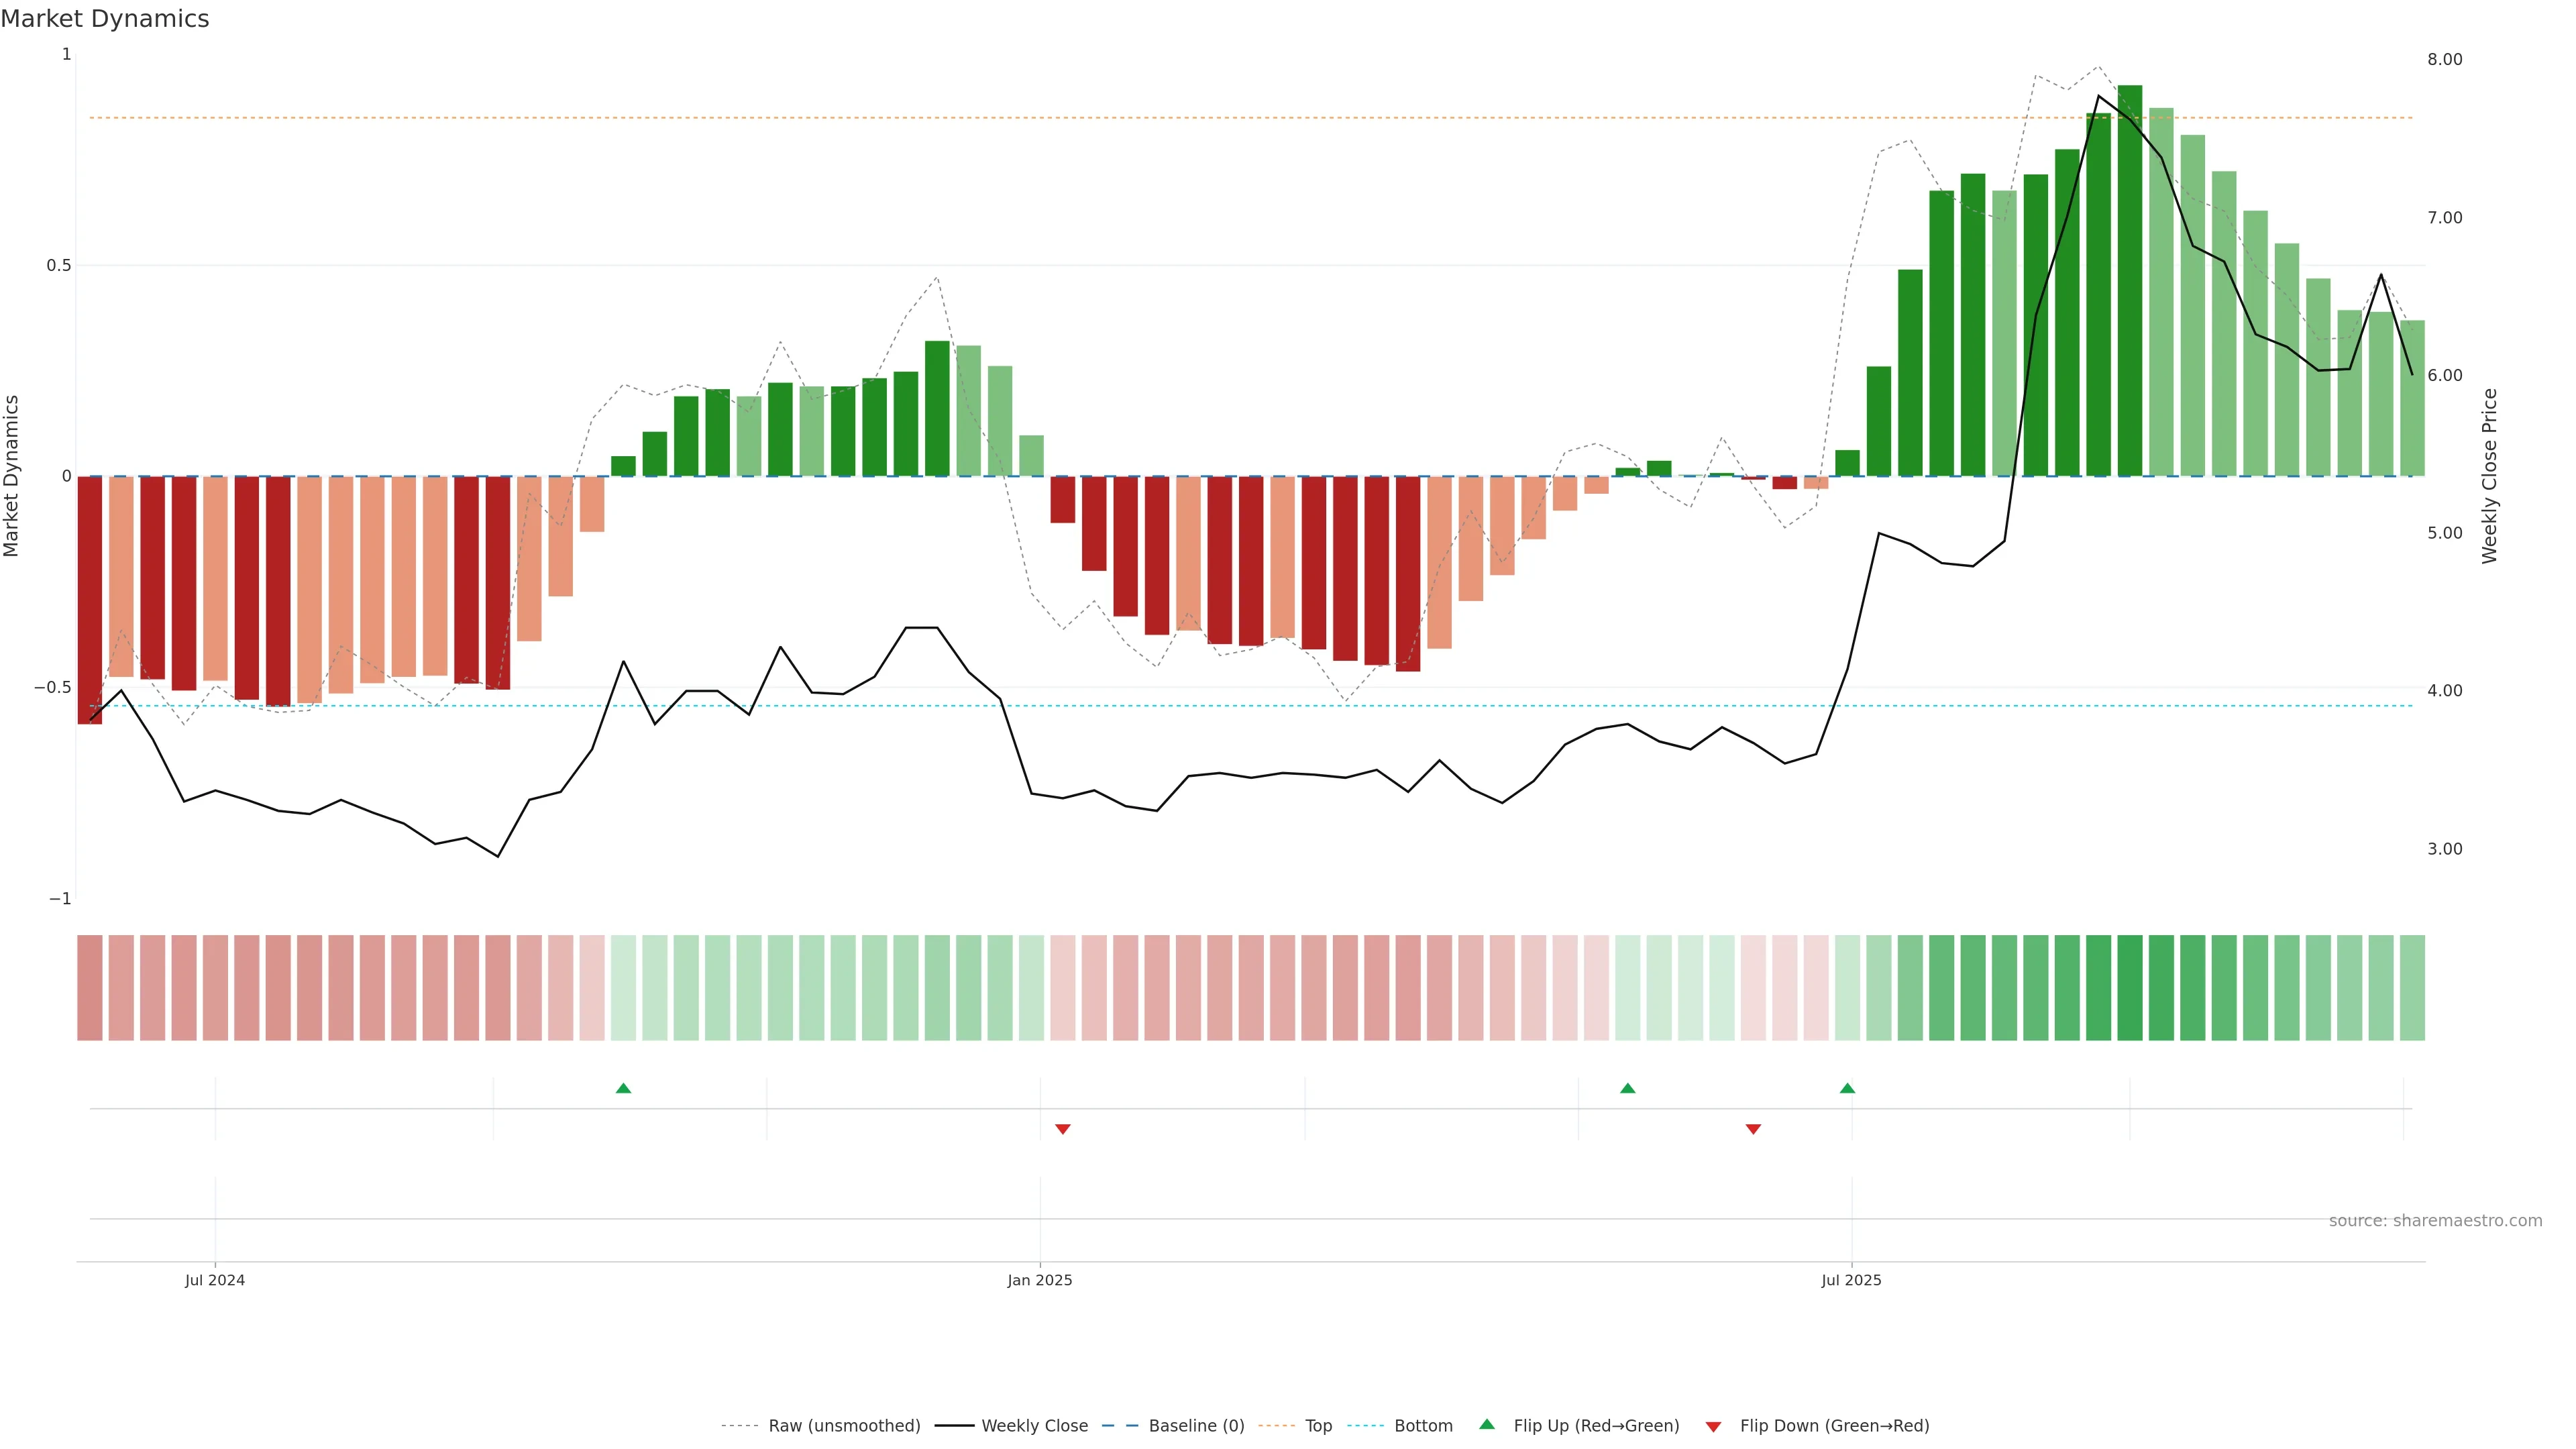Click green flip-up marker near May 2025
The height and width of the screenshot is (1449, 2576).
[x=1627, y=1088]
